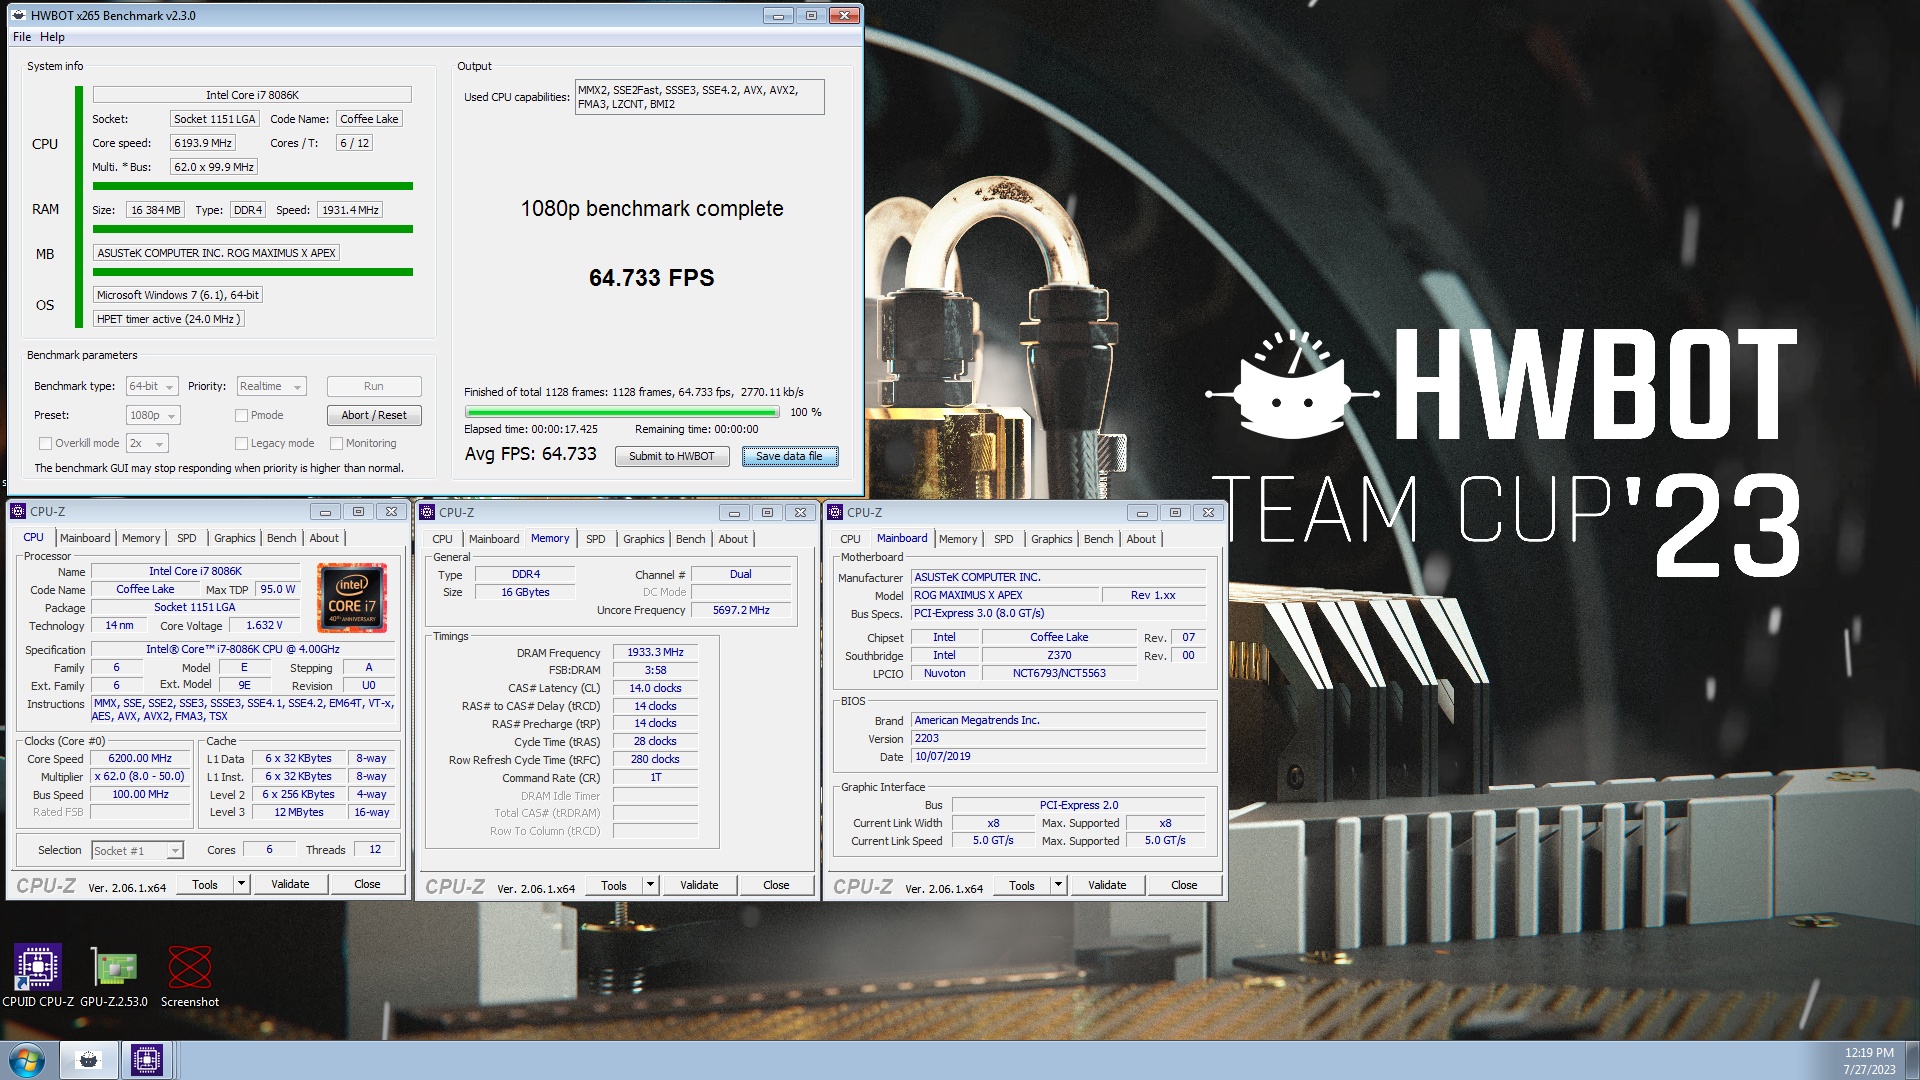Click the Southbridge Z370 field
The image size is (1920, 1080).
tap(1059, 655)
